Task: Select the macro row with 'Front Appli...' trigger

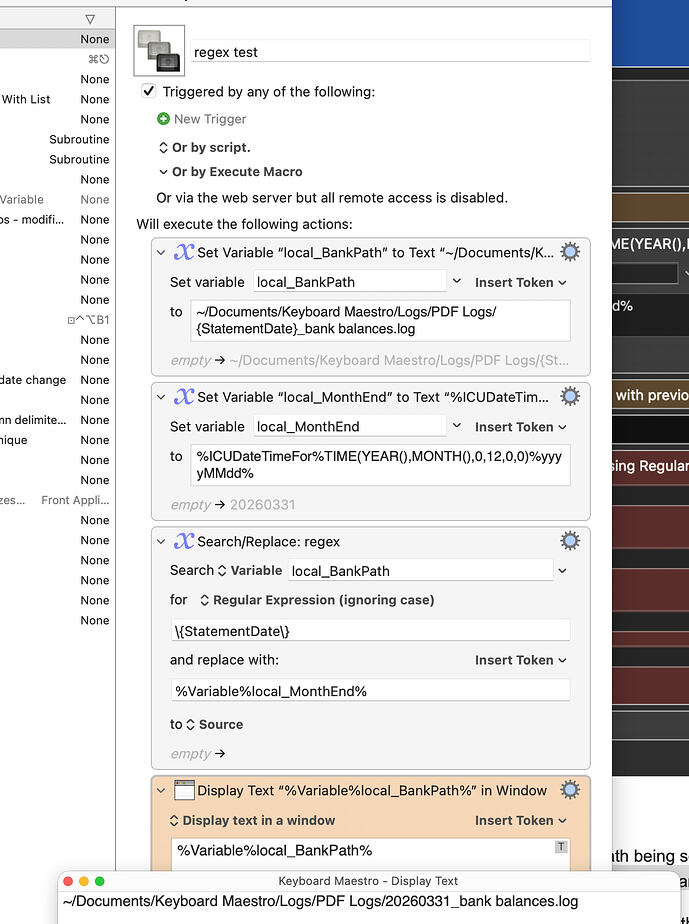Action: tap(57, 500)
